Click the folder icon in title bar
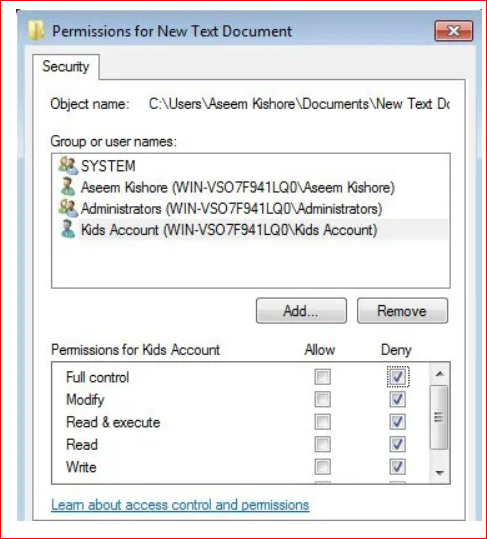487x539 pixels. [36, 31]
